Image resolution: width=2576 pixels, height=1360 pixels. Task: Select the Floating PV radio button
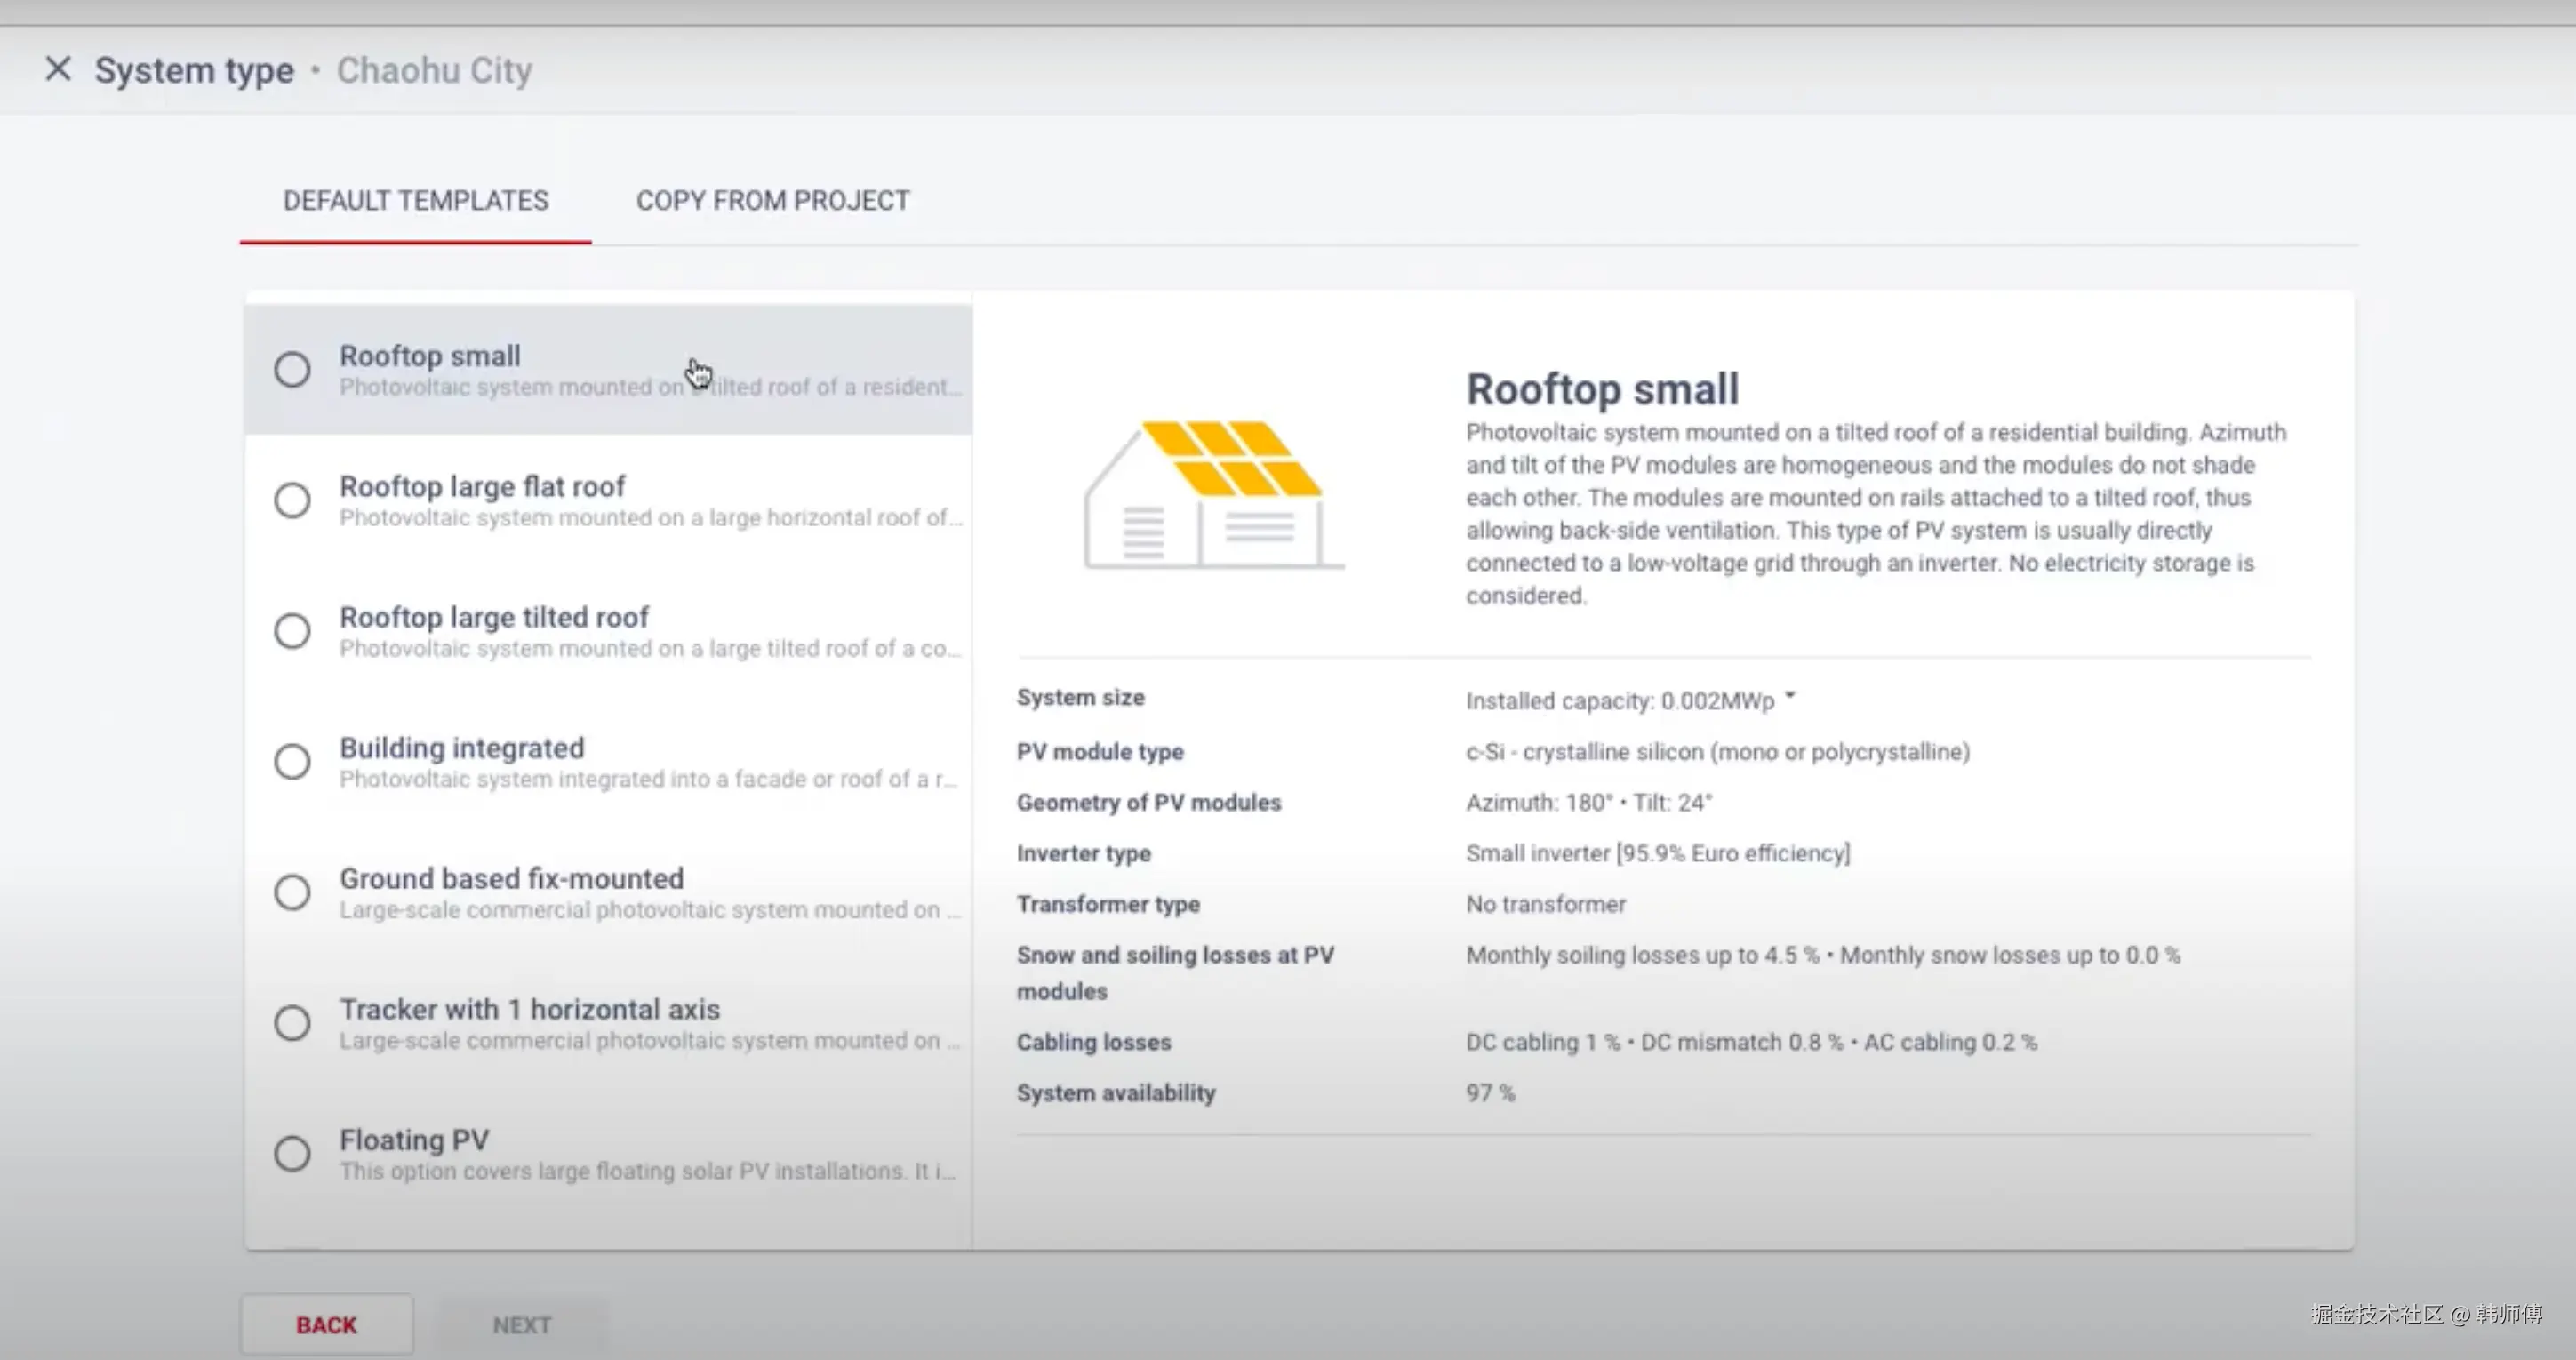click(x=292, y=1154)
